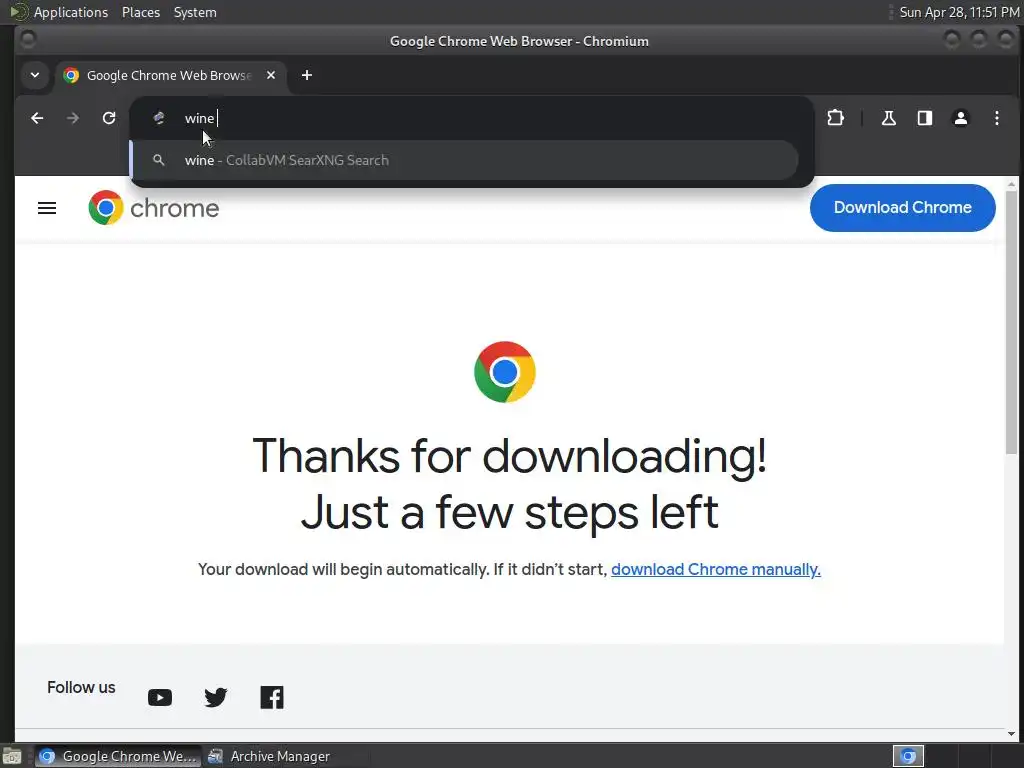Close the Google Chrome Web Browser tab

click(x=271, y=75)
